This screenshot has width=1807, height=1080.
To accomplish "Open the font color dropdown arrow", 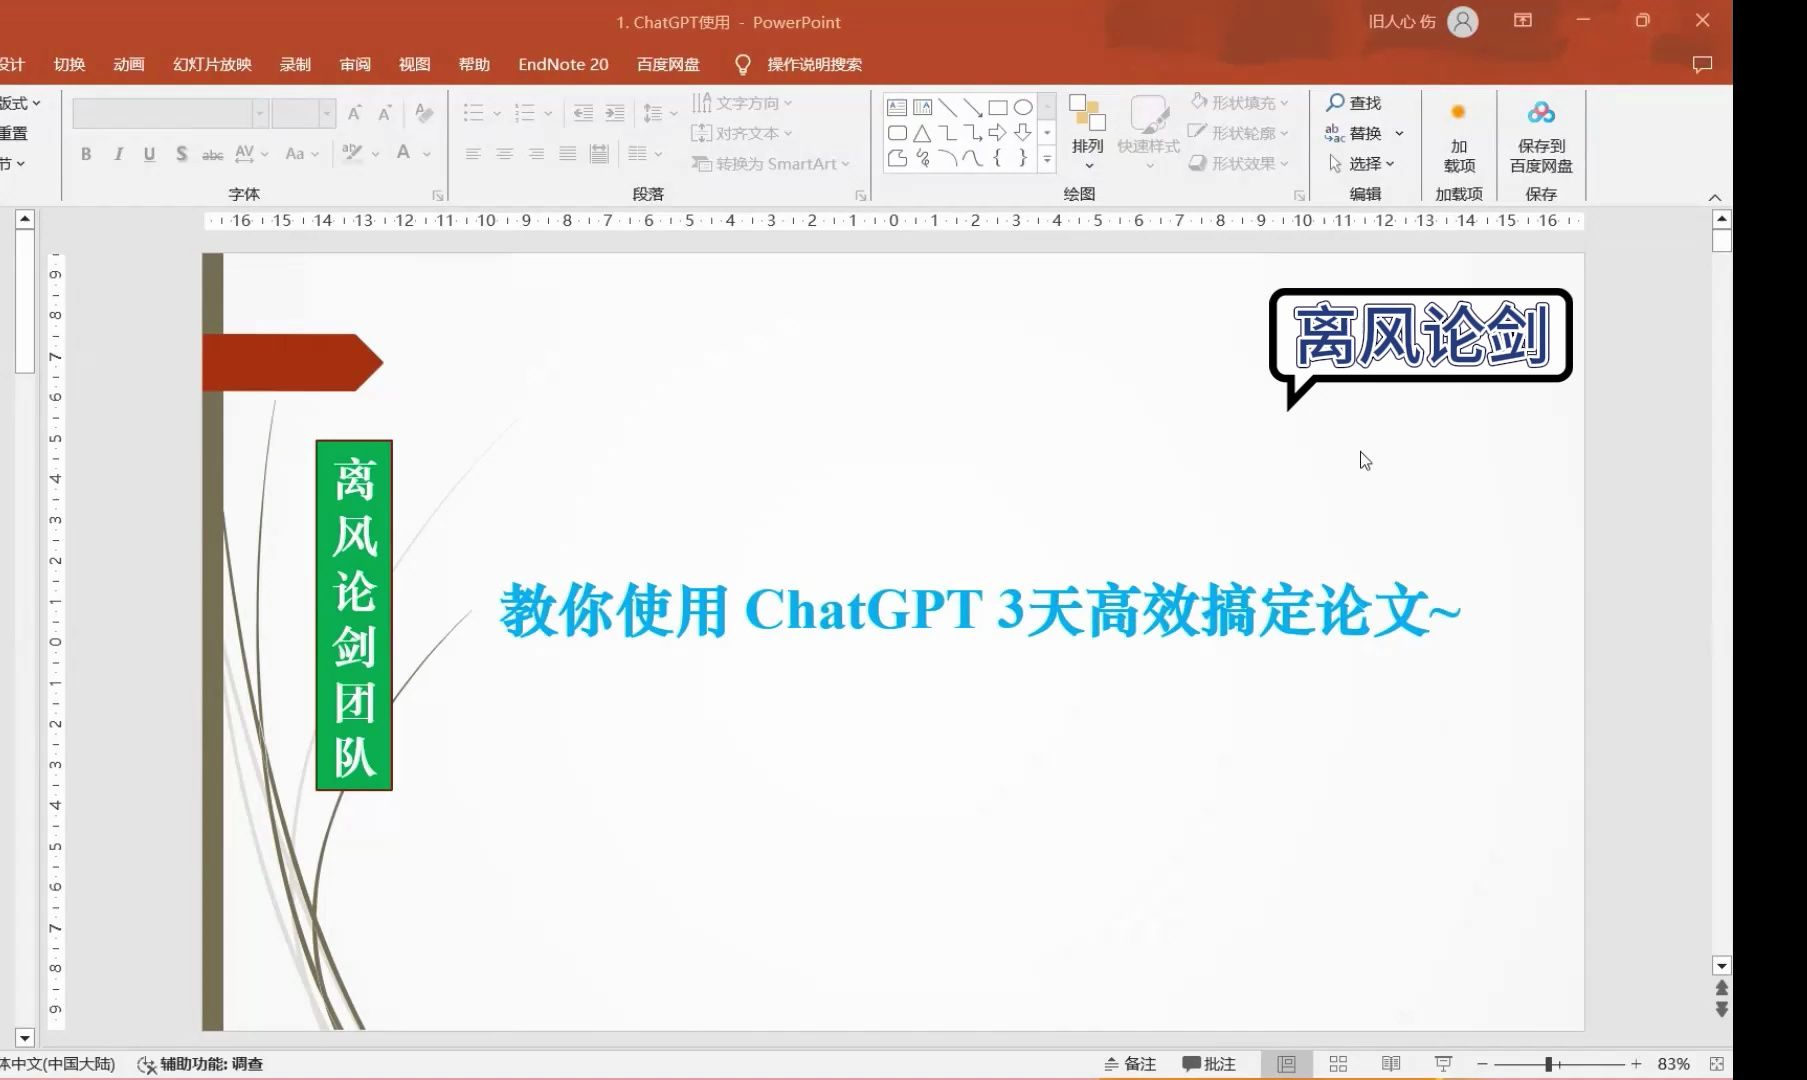I will [427, 154].
